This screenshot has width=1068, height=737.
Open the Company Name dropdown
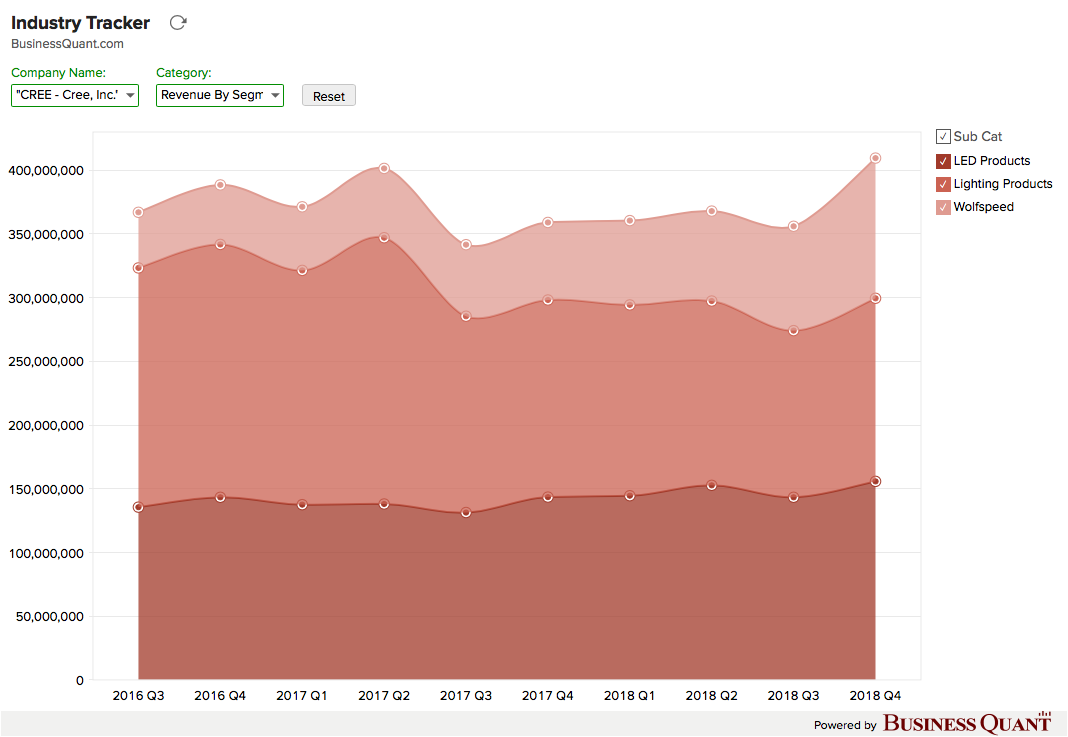click(x=75, y=95)
